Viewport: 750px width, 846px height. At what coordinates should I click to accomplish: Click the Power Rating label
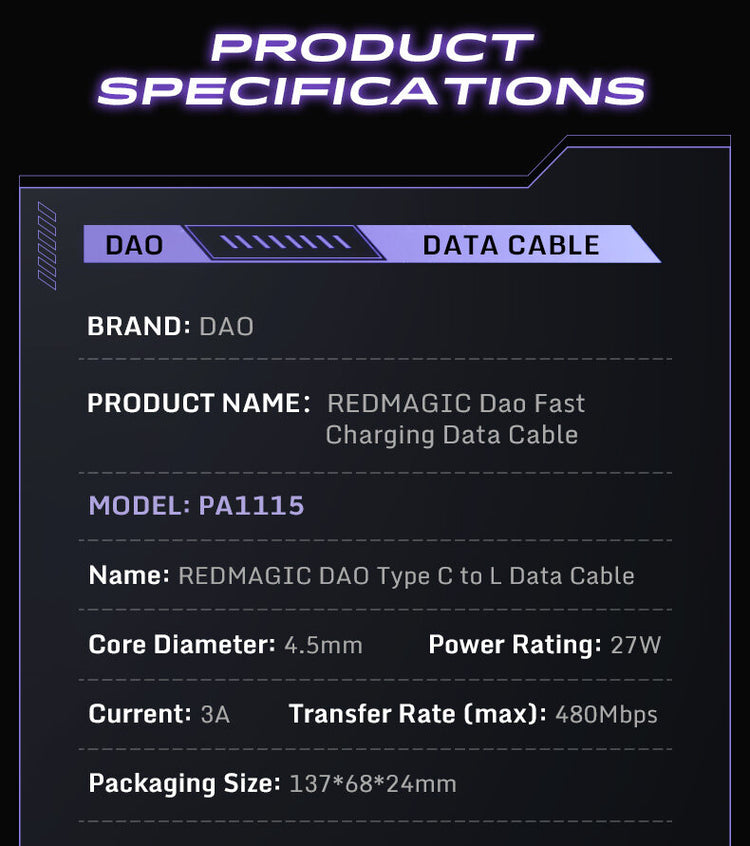[x=515, y=644]
